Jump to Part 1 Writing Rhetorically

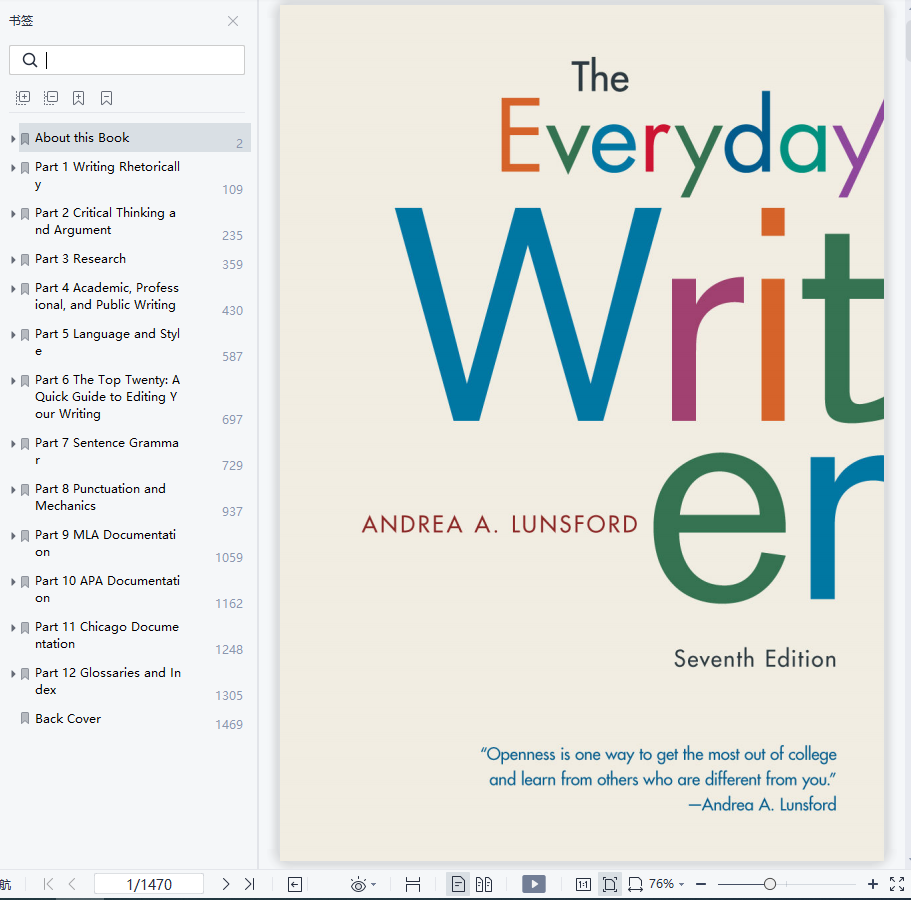click(107, 175)
